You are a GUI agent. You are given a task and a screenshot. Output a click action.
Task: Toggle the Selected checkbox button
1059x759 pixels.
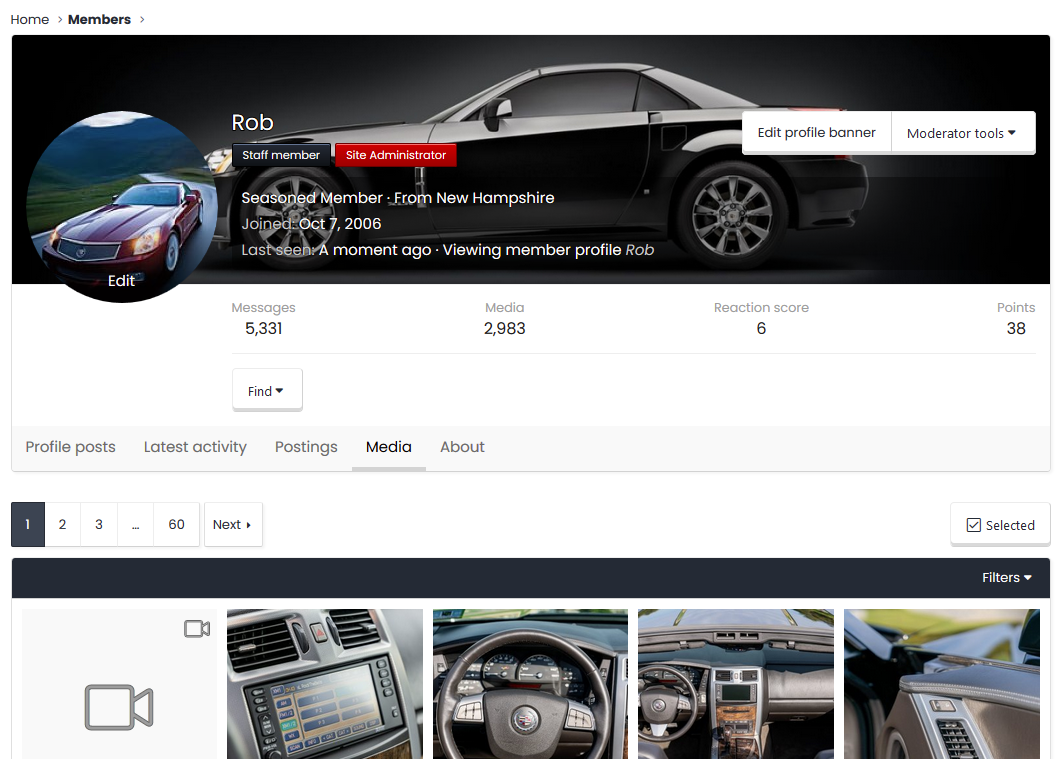[1000, 525]
